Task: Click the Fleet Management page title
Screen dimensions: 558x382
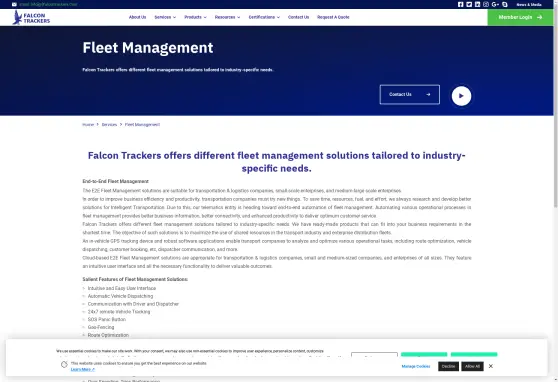Action: pos(148,48)
